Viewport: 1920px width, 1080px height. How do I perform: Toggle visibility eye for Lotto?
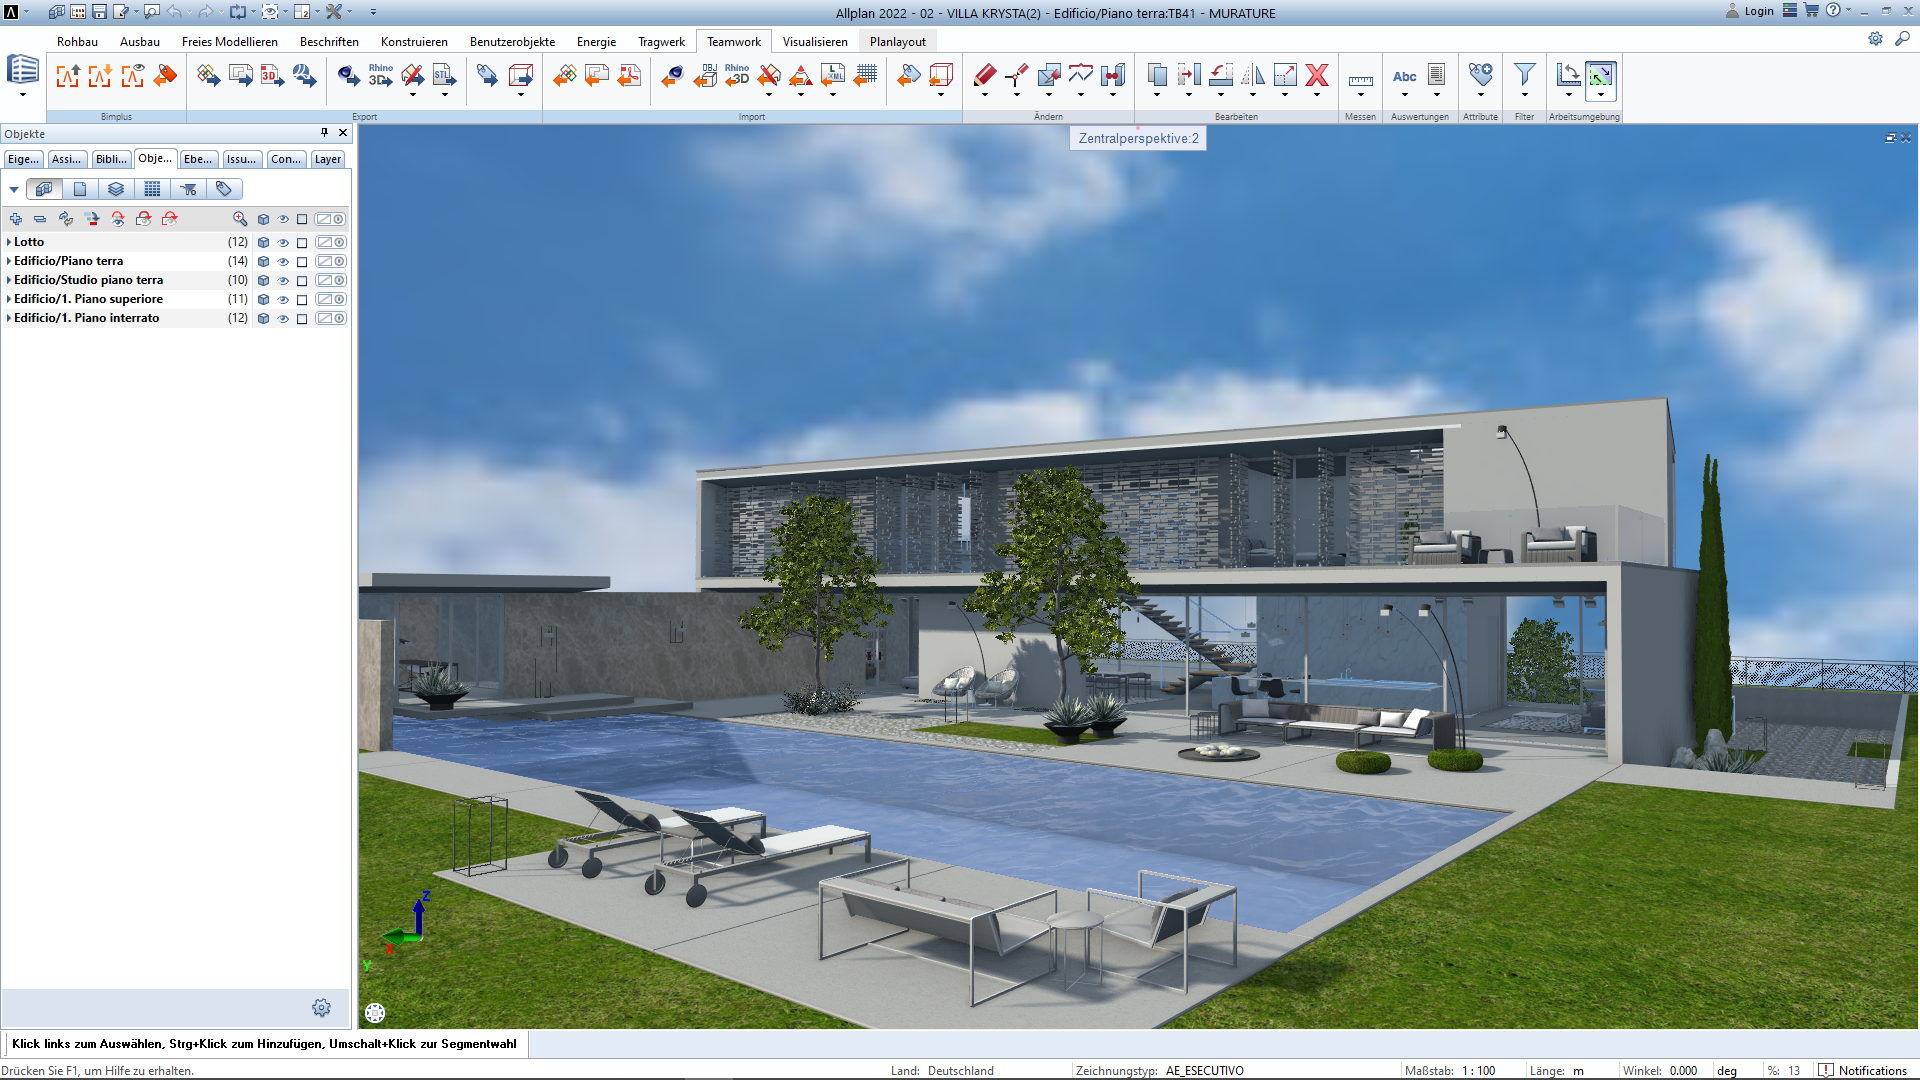click(283, 243)
